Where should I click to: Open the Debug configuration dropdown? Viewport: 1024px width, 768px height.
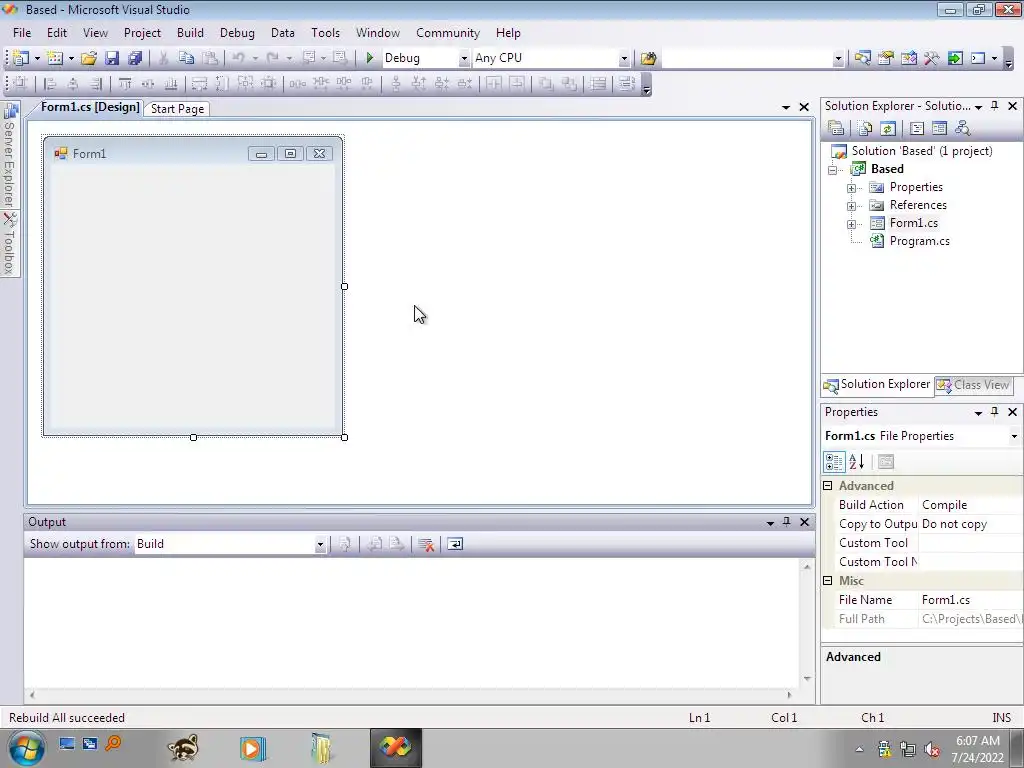pos(464,58)
